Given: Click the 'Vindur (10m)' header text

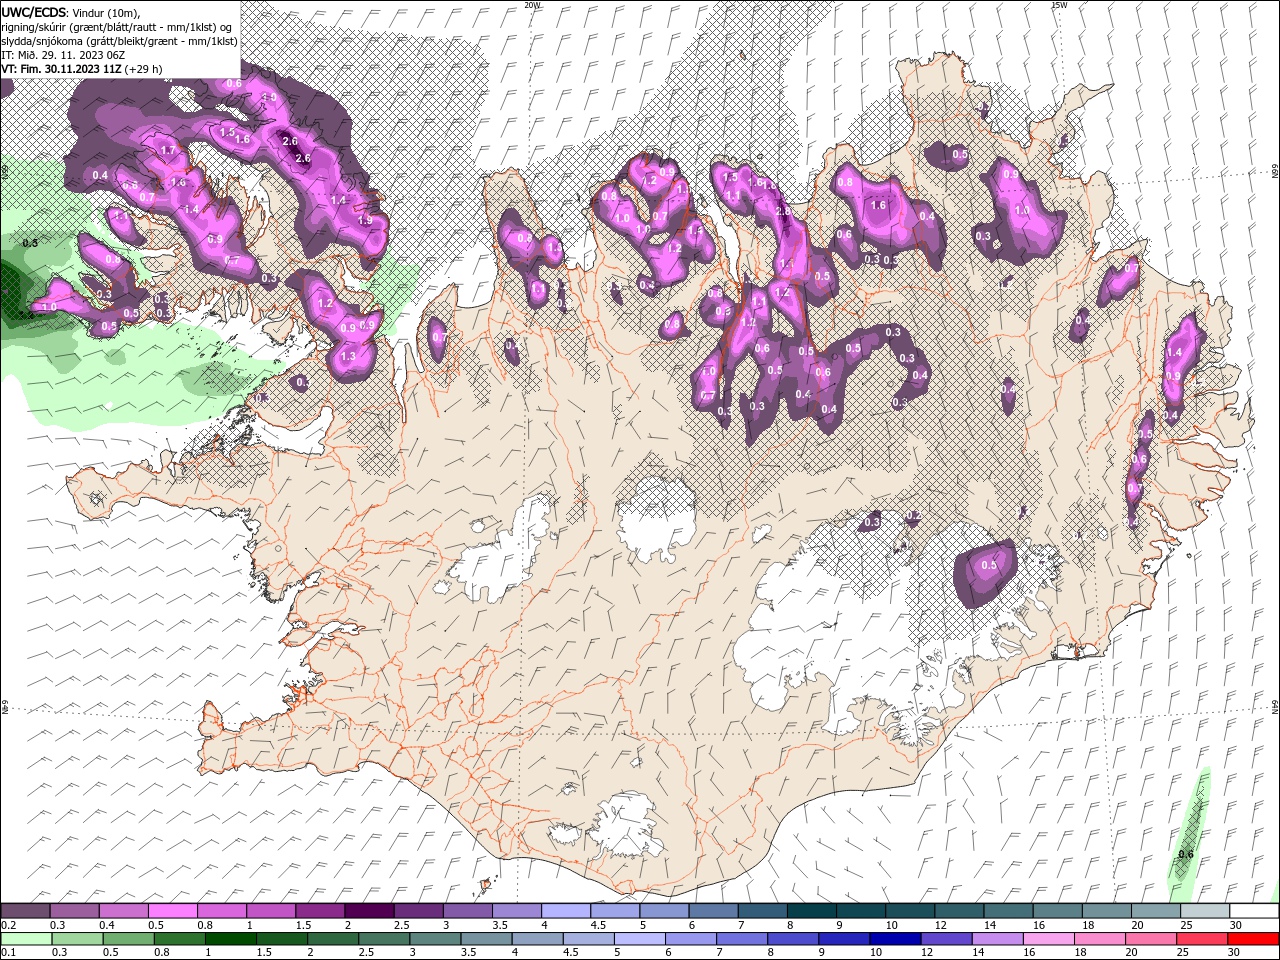Looking at the screenshot, I should tap(107, 12).
